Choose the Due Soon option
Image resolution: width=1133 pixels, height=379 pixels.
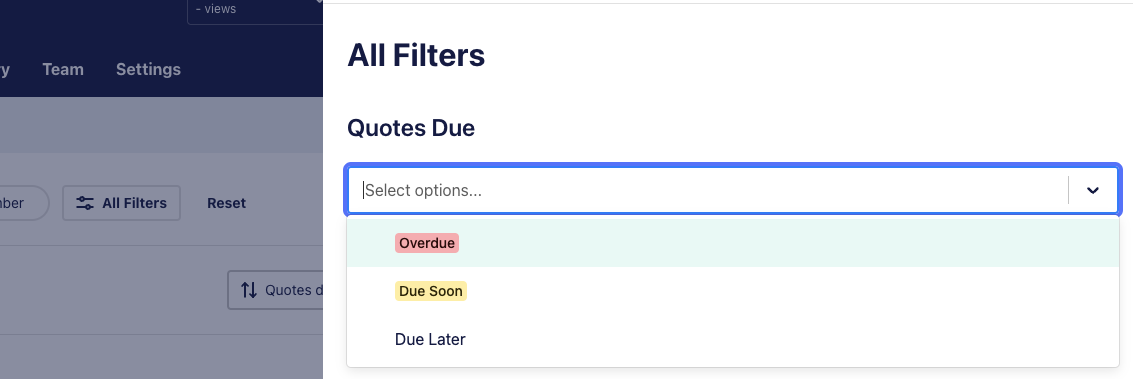click(733, 291)
